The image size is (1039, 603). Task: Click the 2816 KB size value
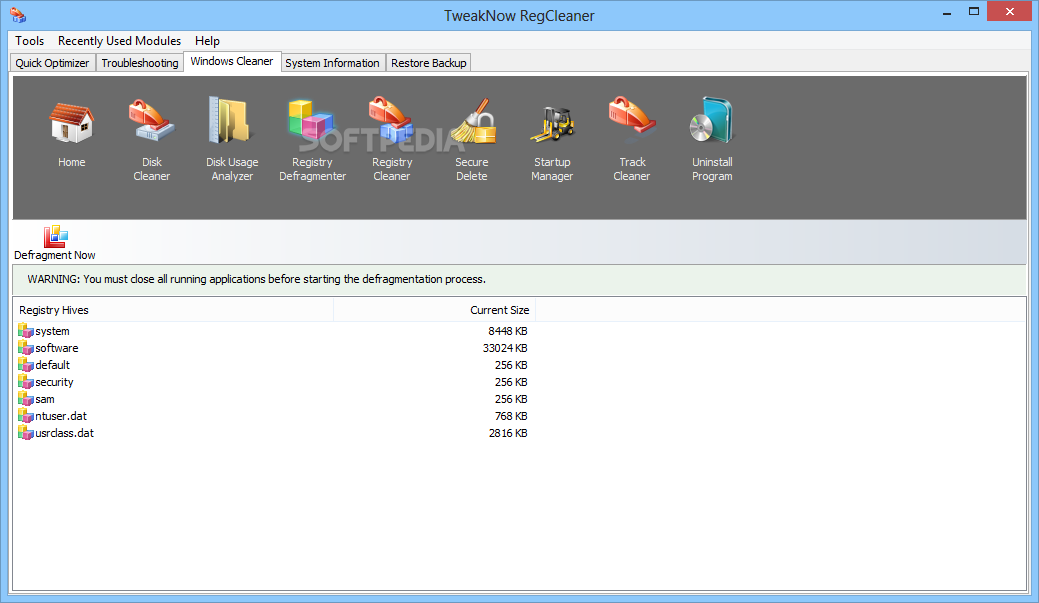click(508, 433)
